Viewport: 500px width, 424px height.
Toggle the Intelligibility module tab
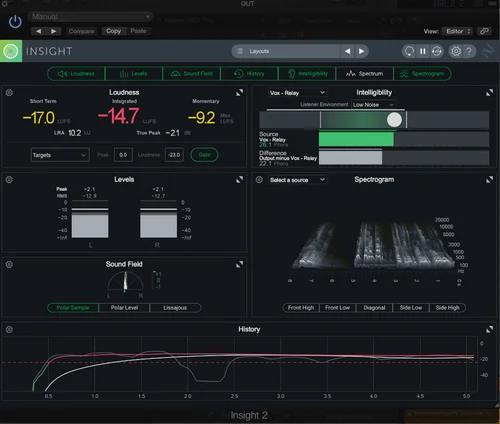(x=307, y=74)
